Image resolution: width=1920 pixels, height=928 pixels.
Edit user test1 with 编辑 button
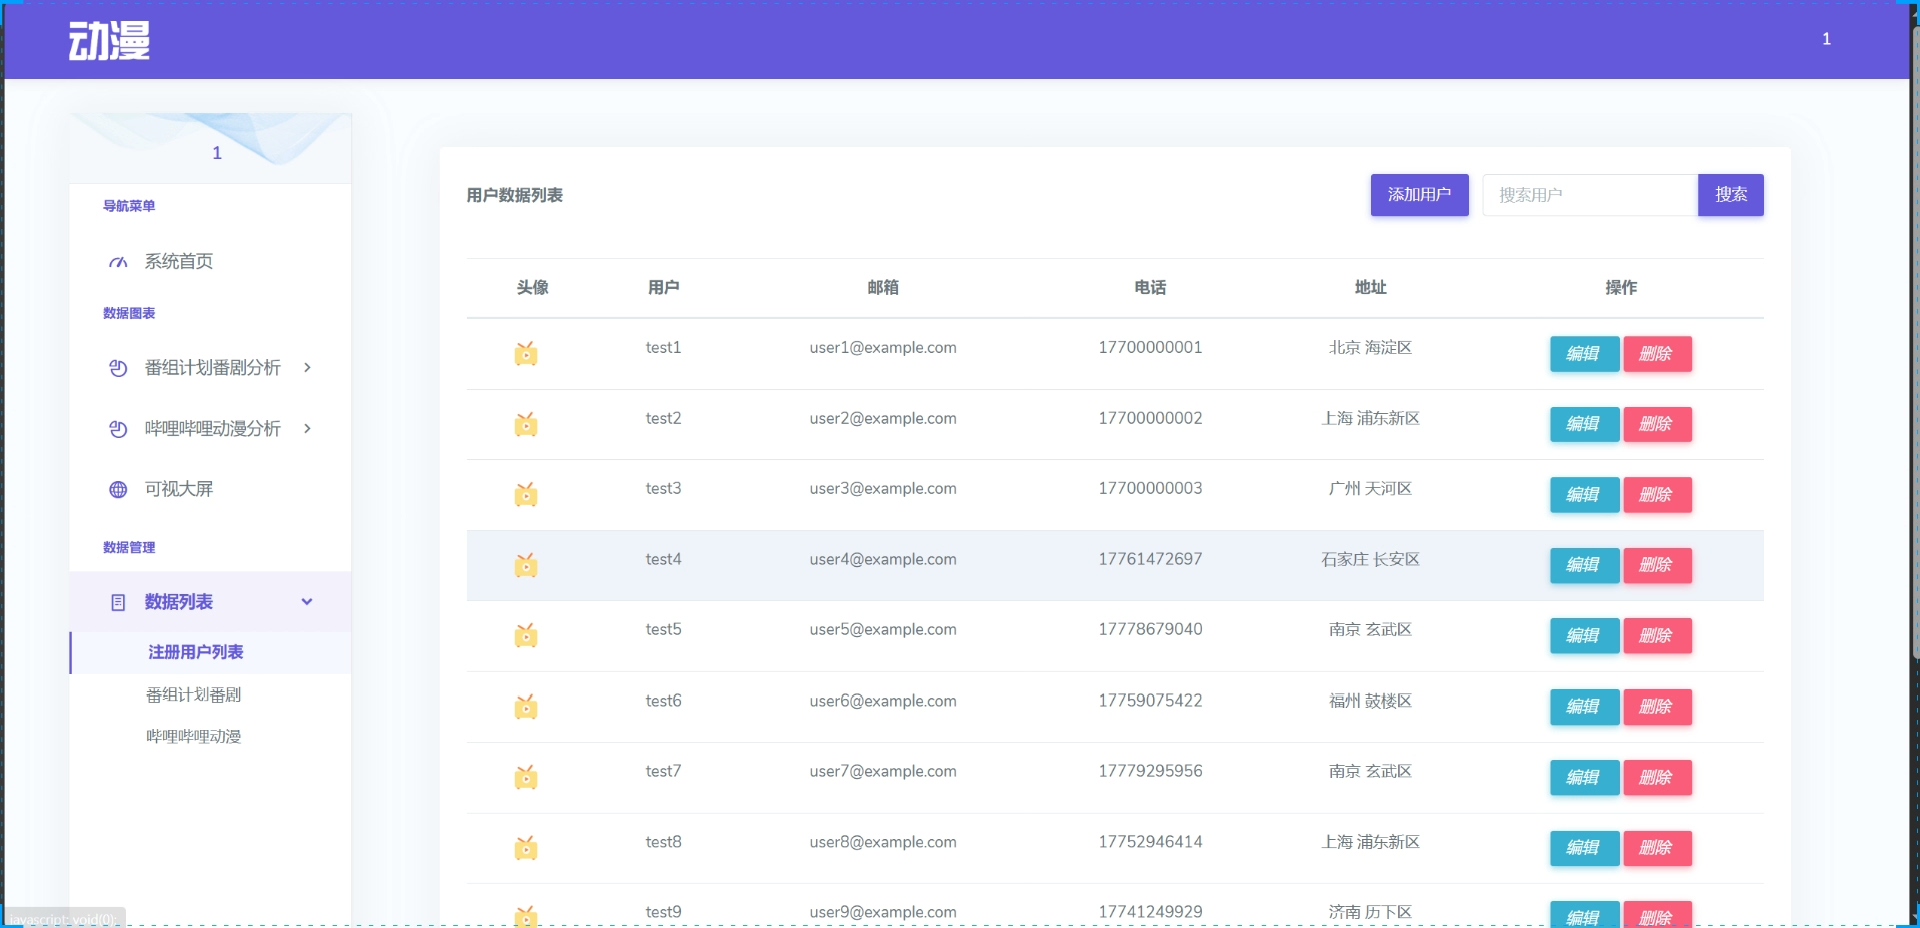1584,354
